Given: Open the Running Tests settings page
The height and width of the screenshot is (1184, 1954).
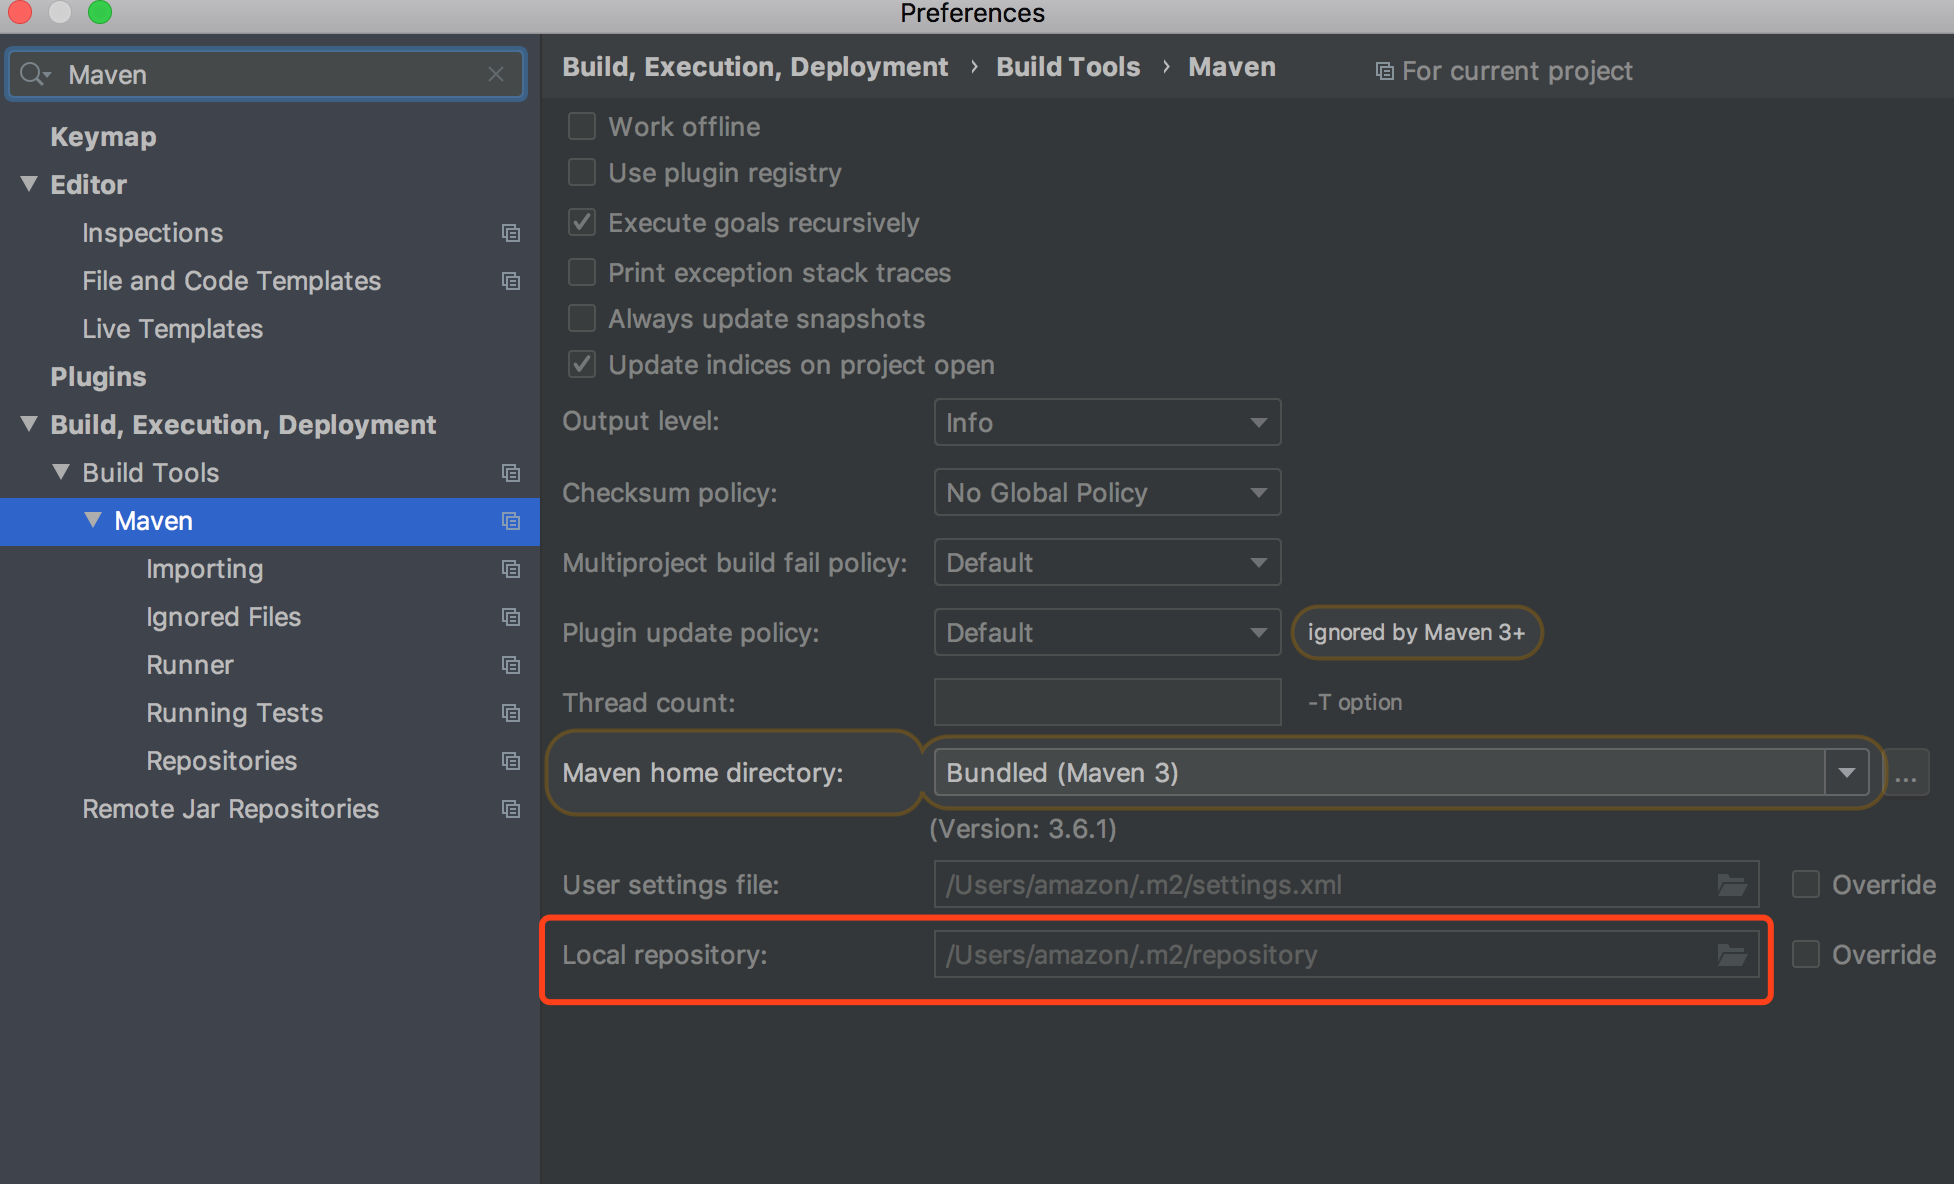Looking at the screenshot, I should coord(234,713).
